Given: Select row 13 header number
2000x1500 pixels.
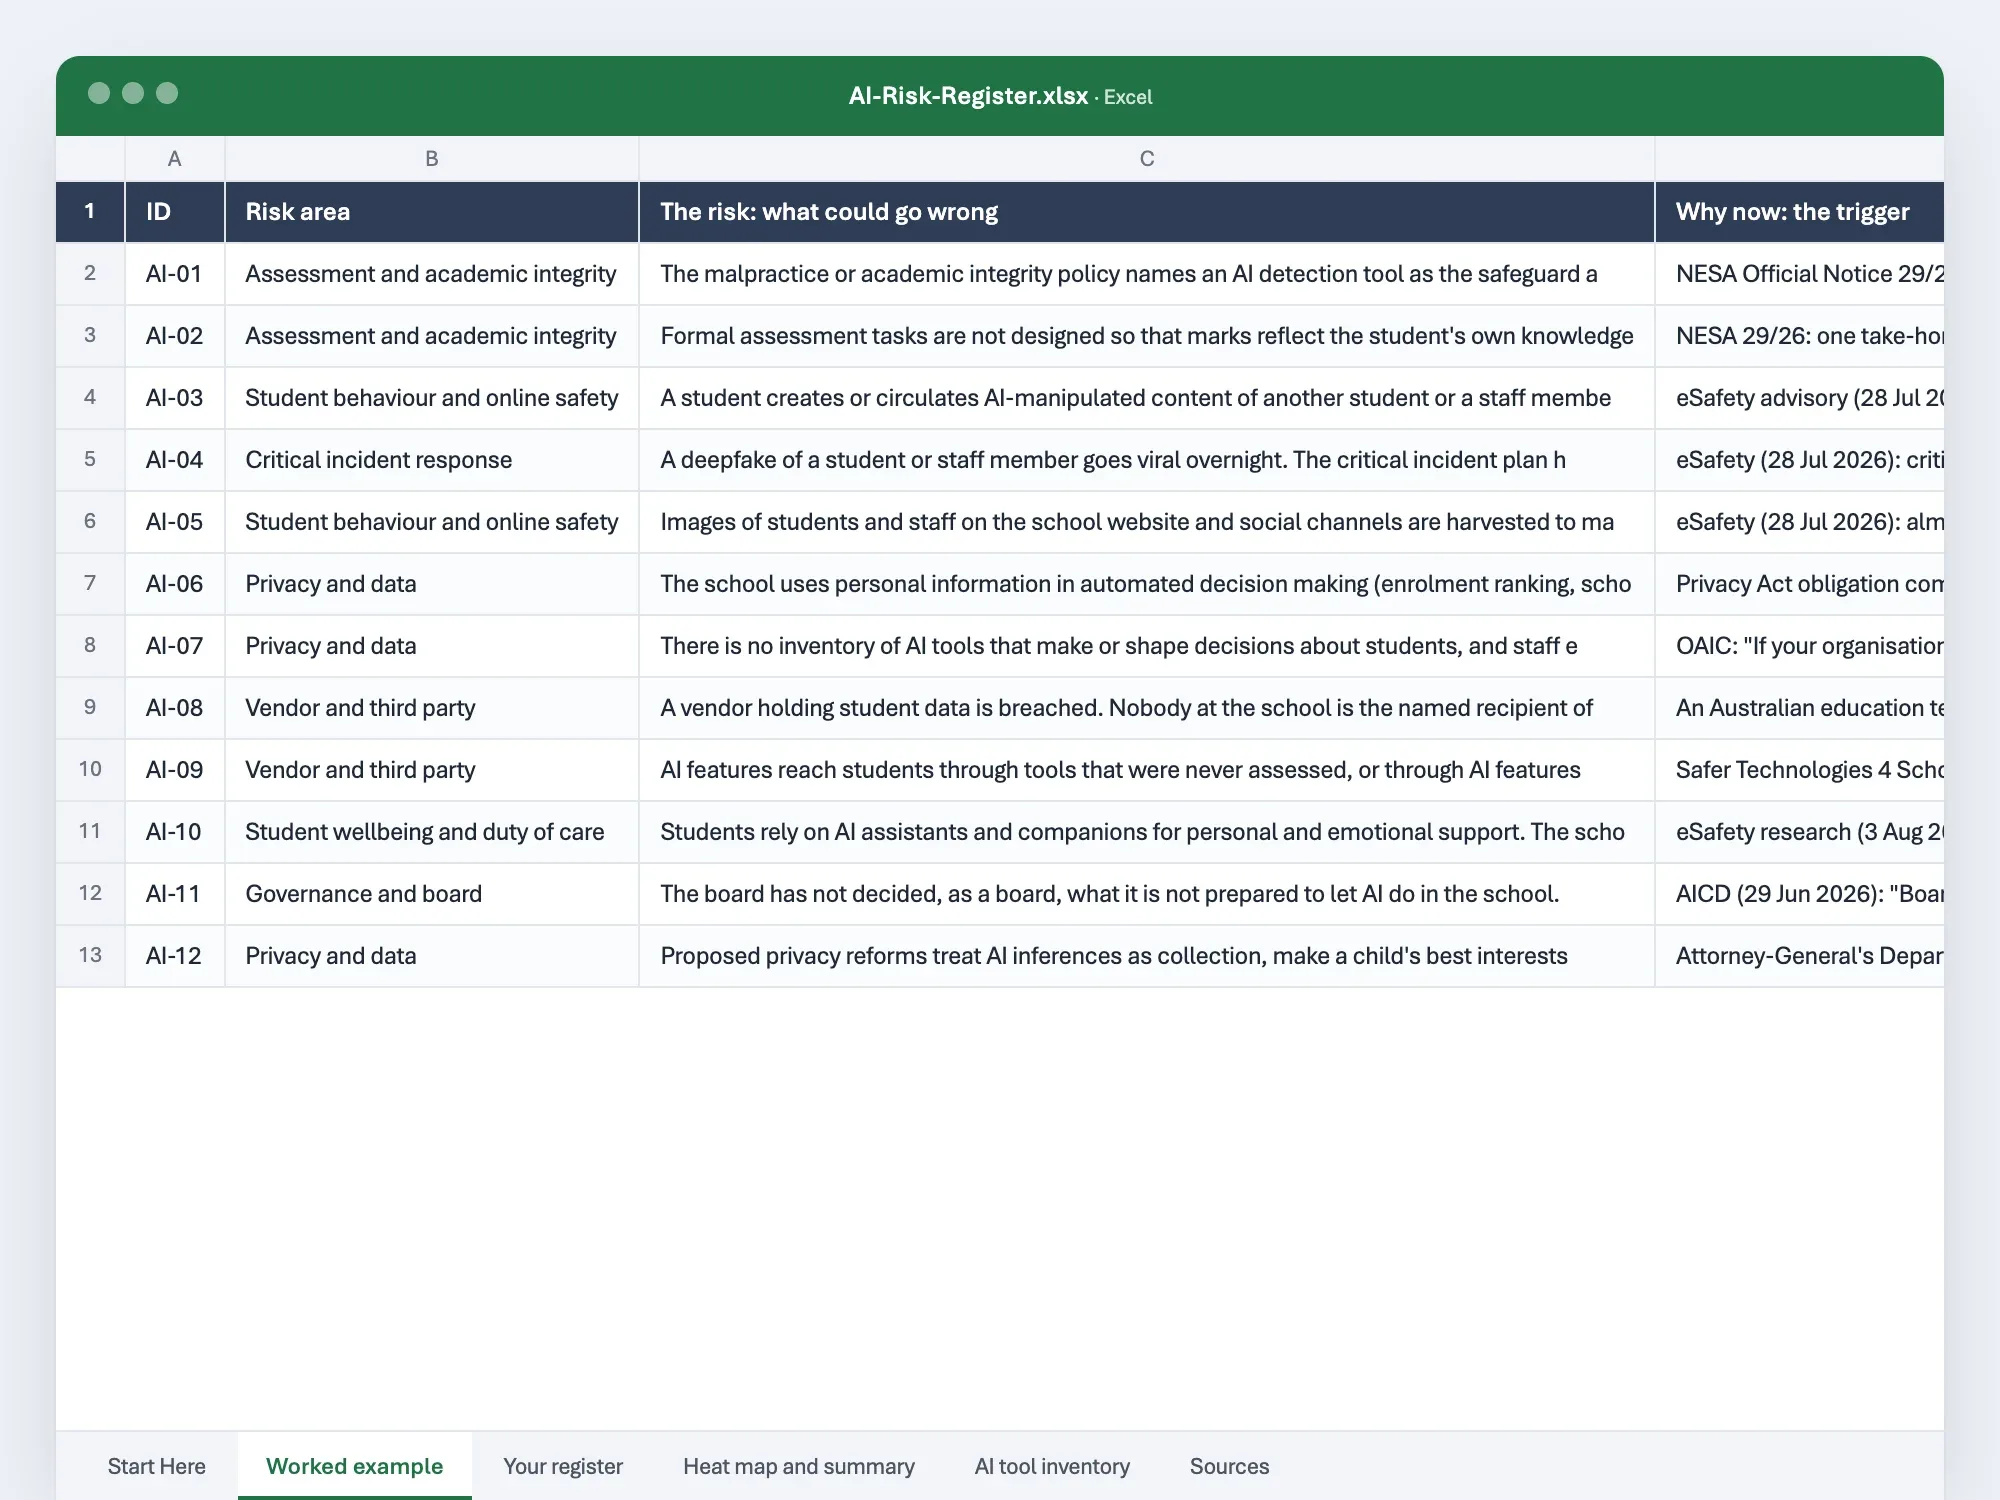Looking at the screenshot, I should [90, 955].
